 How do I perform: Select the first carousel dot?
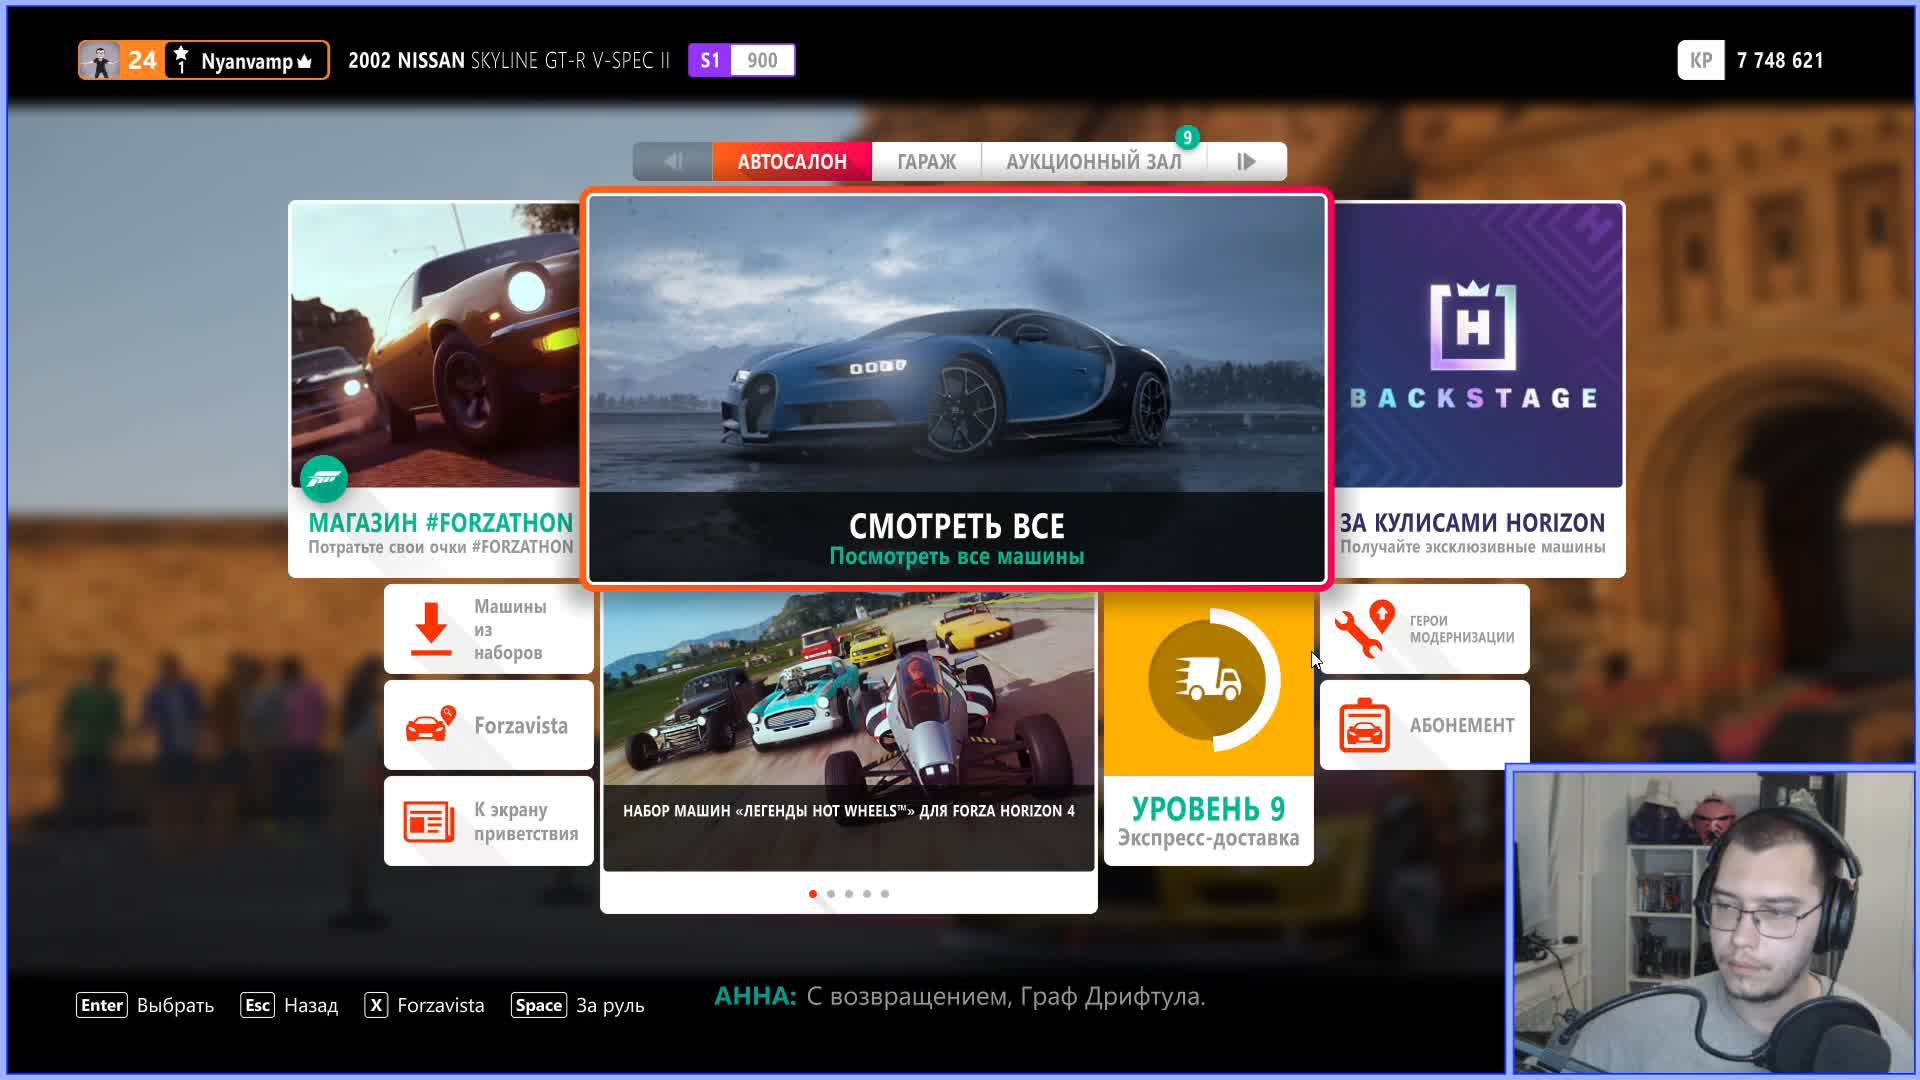(813, 894)
